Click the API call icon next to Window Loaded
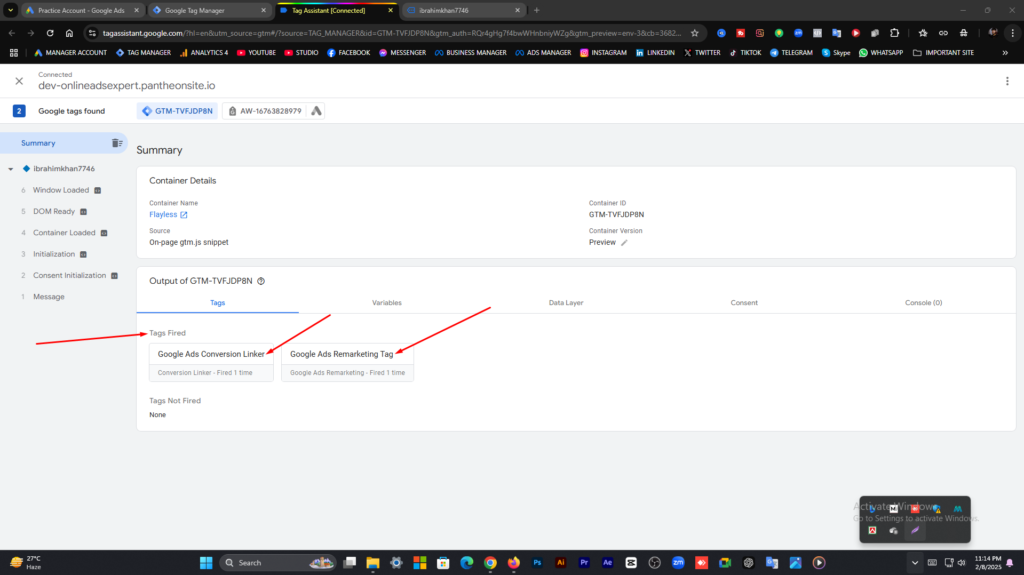The height and width of the screenshot is (575, 1024). pos(98,191)
